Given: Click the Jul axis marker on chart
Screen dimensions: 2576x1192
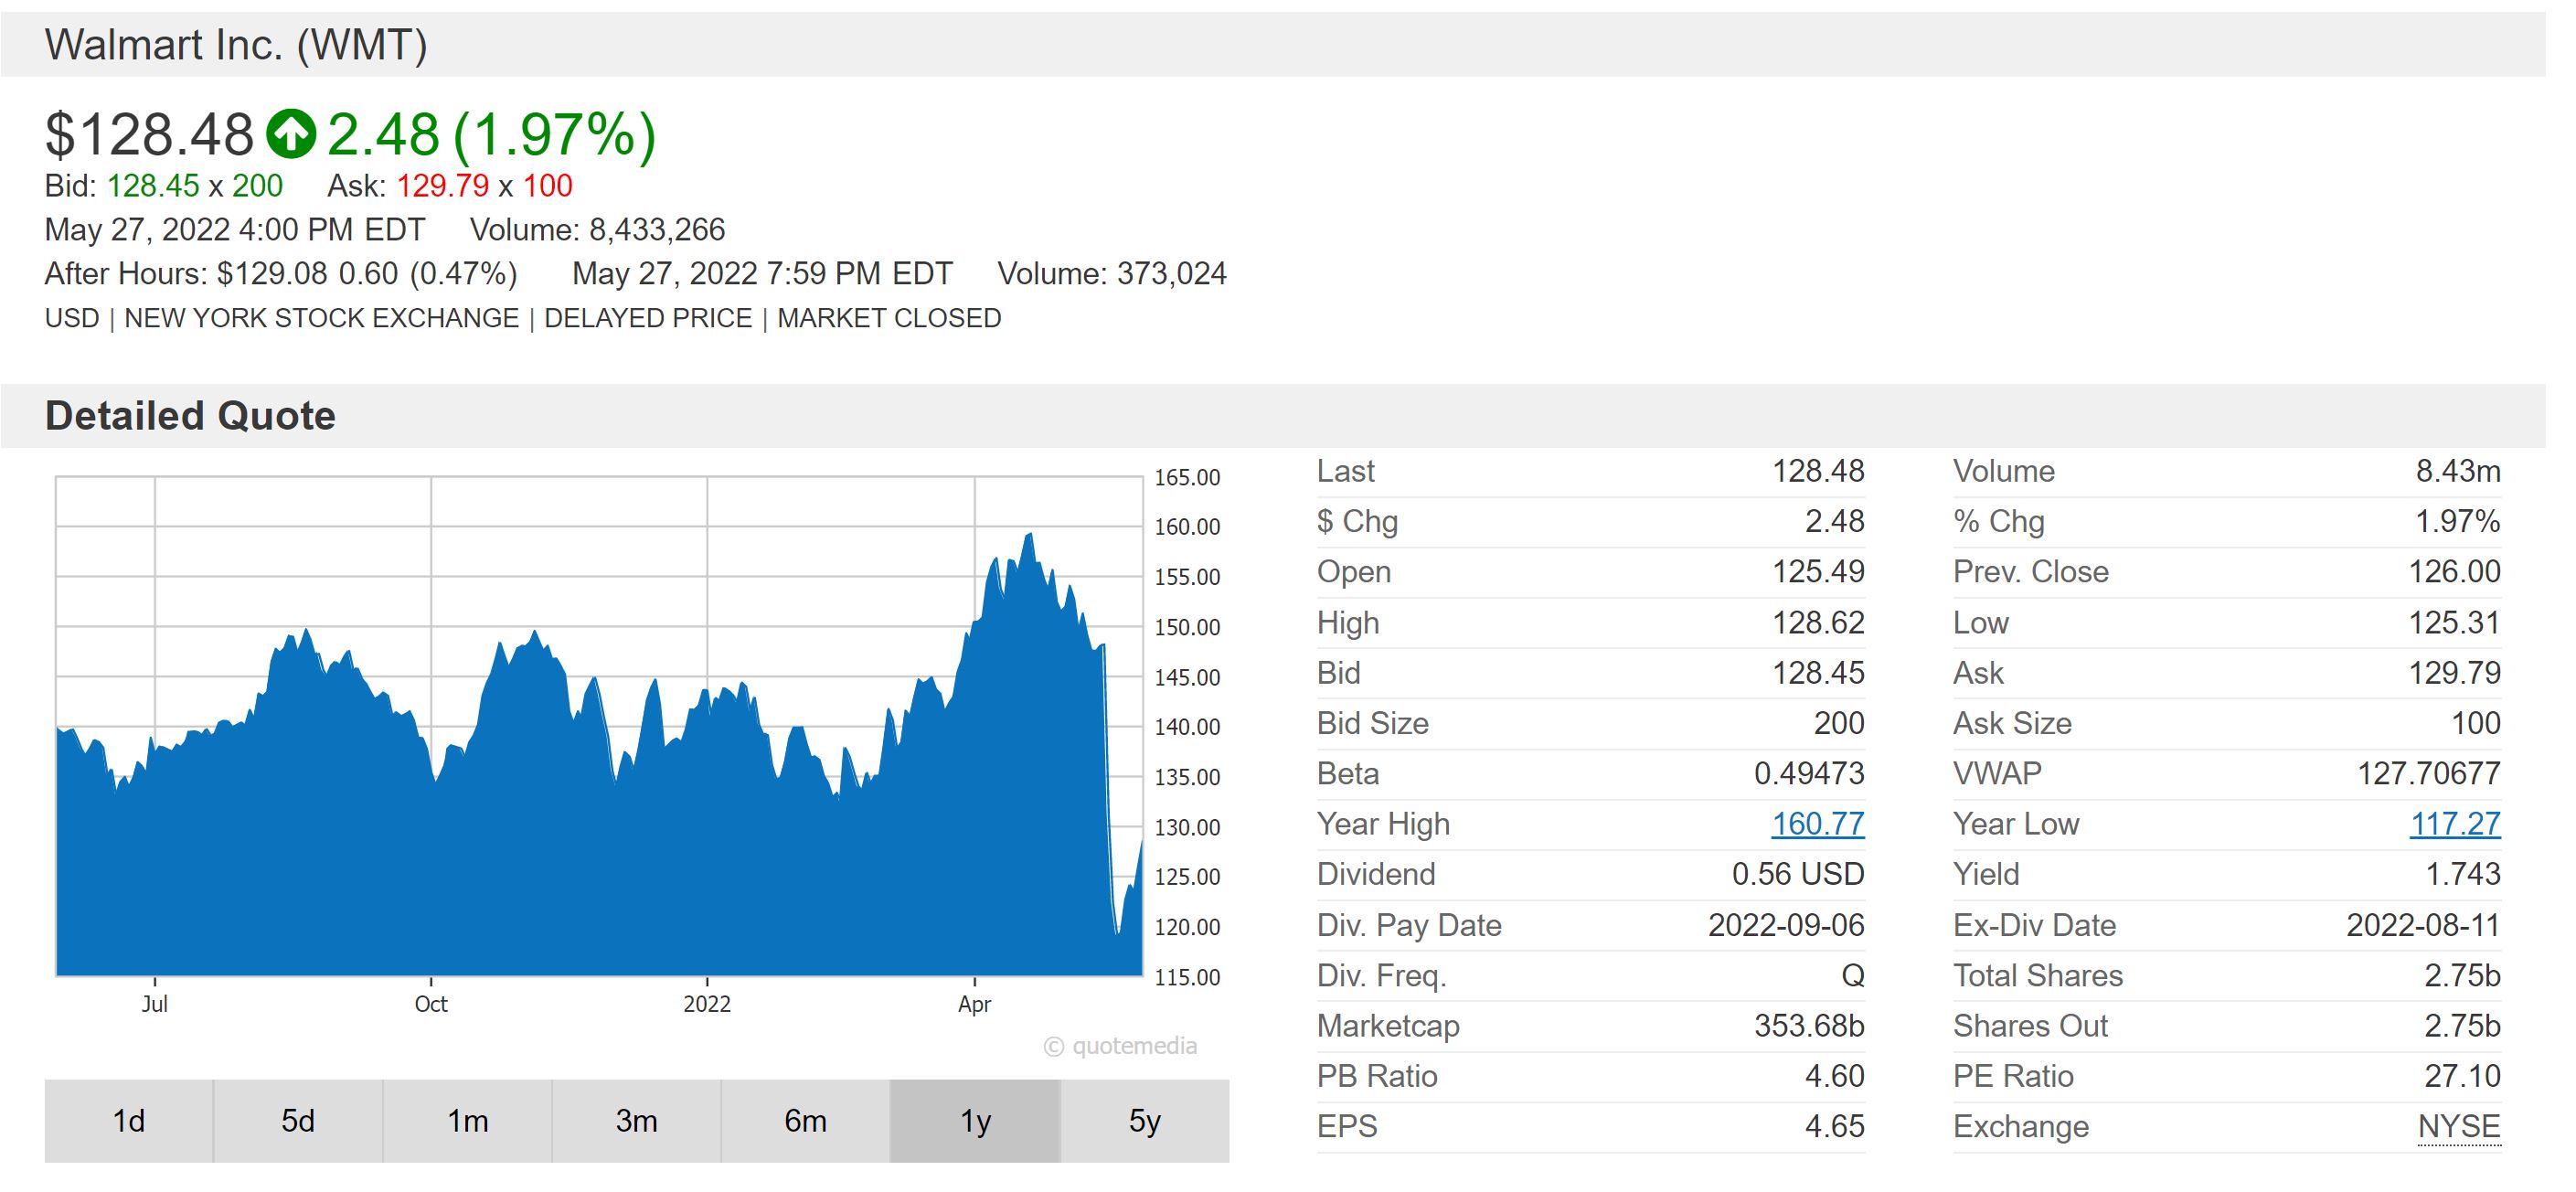Looking at the screenshot, I should pos(155,1003).
